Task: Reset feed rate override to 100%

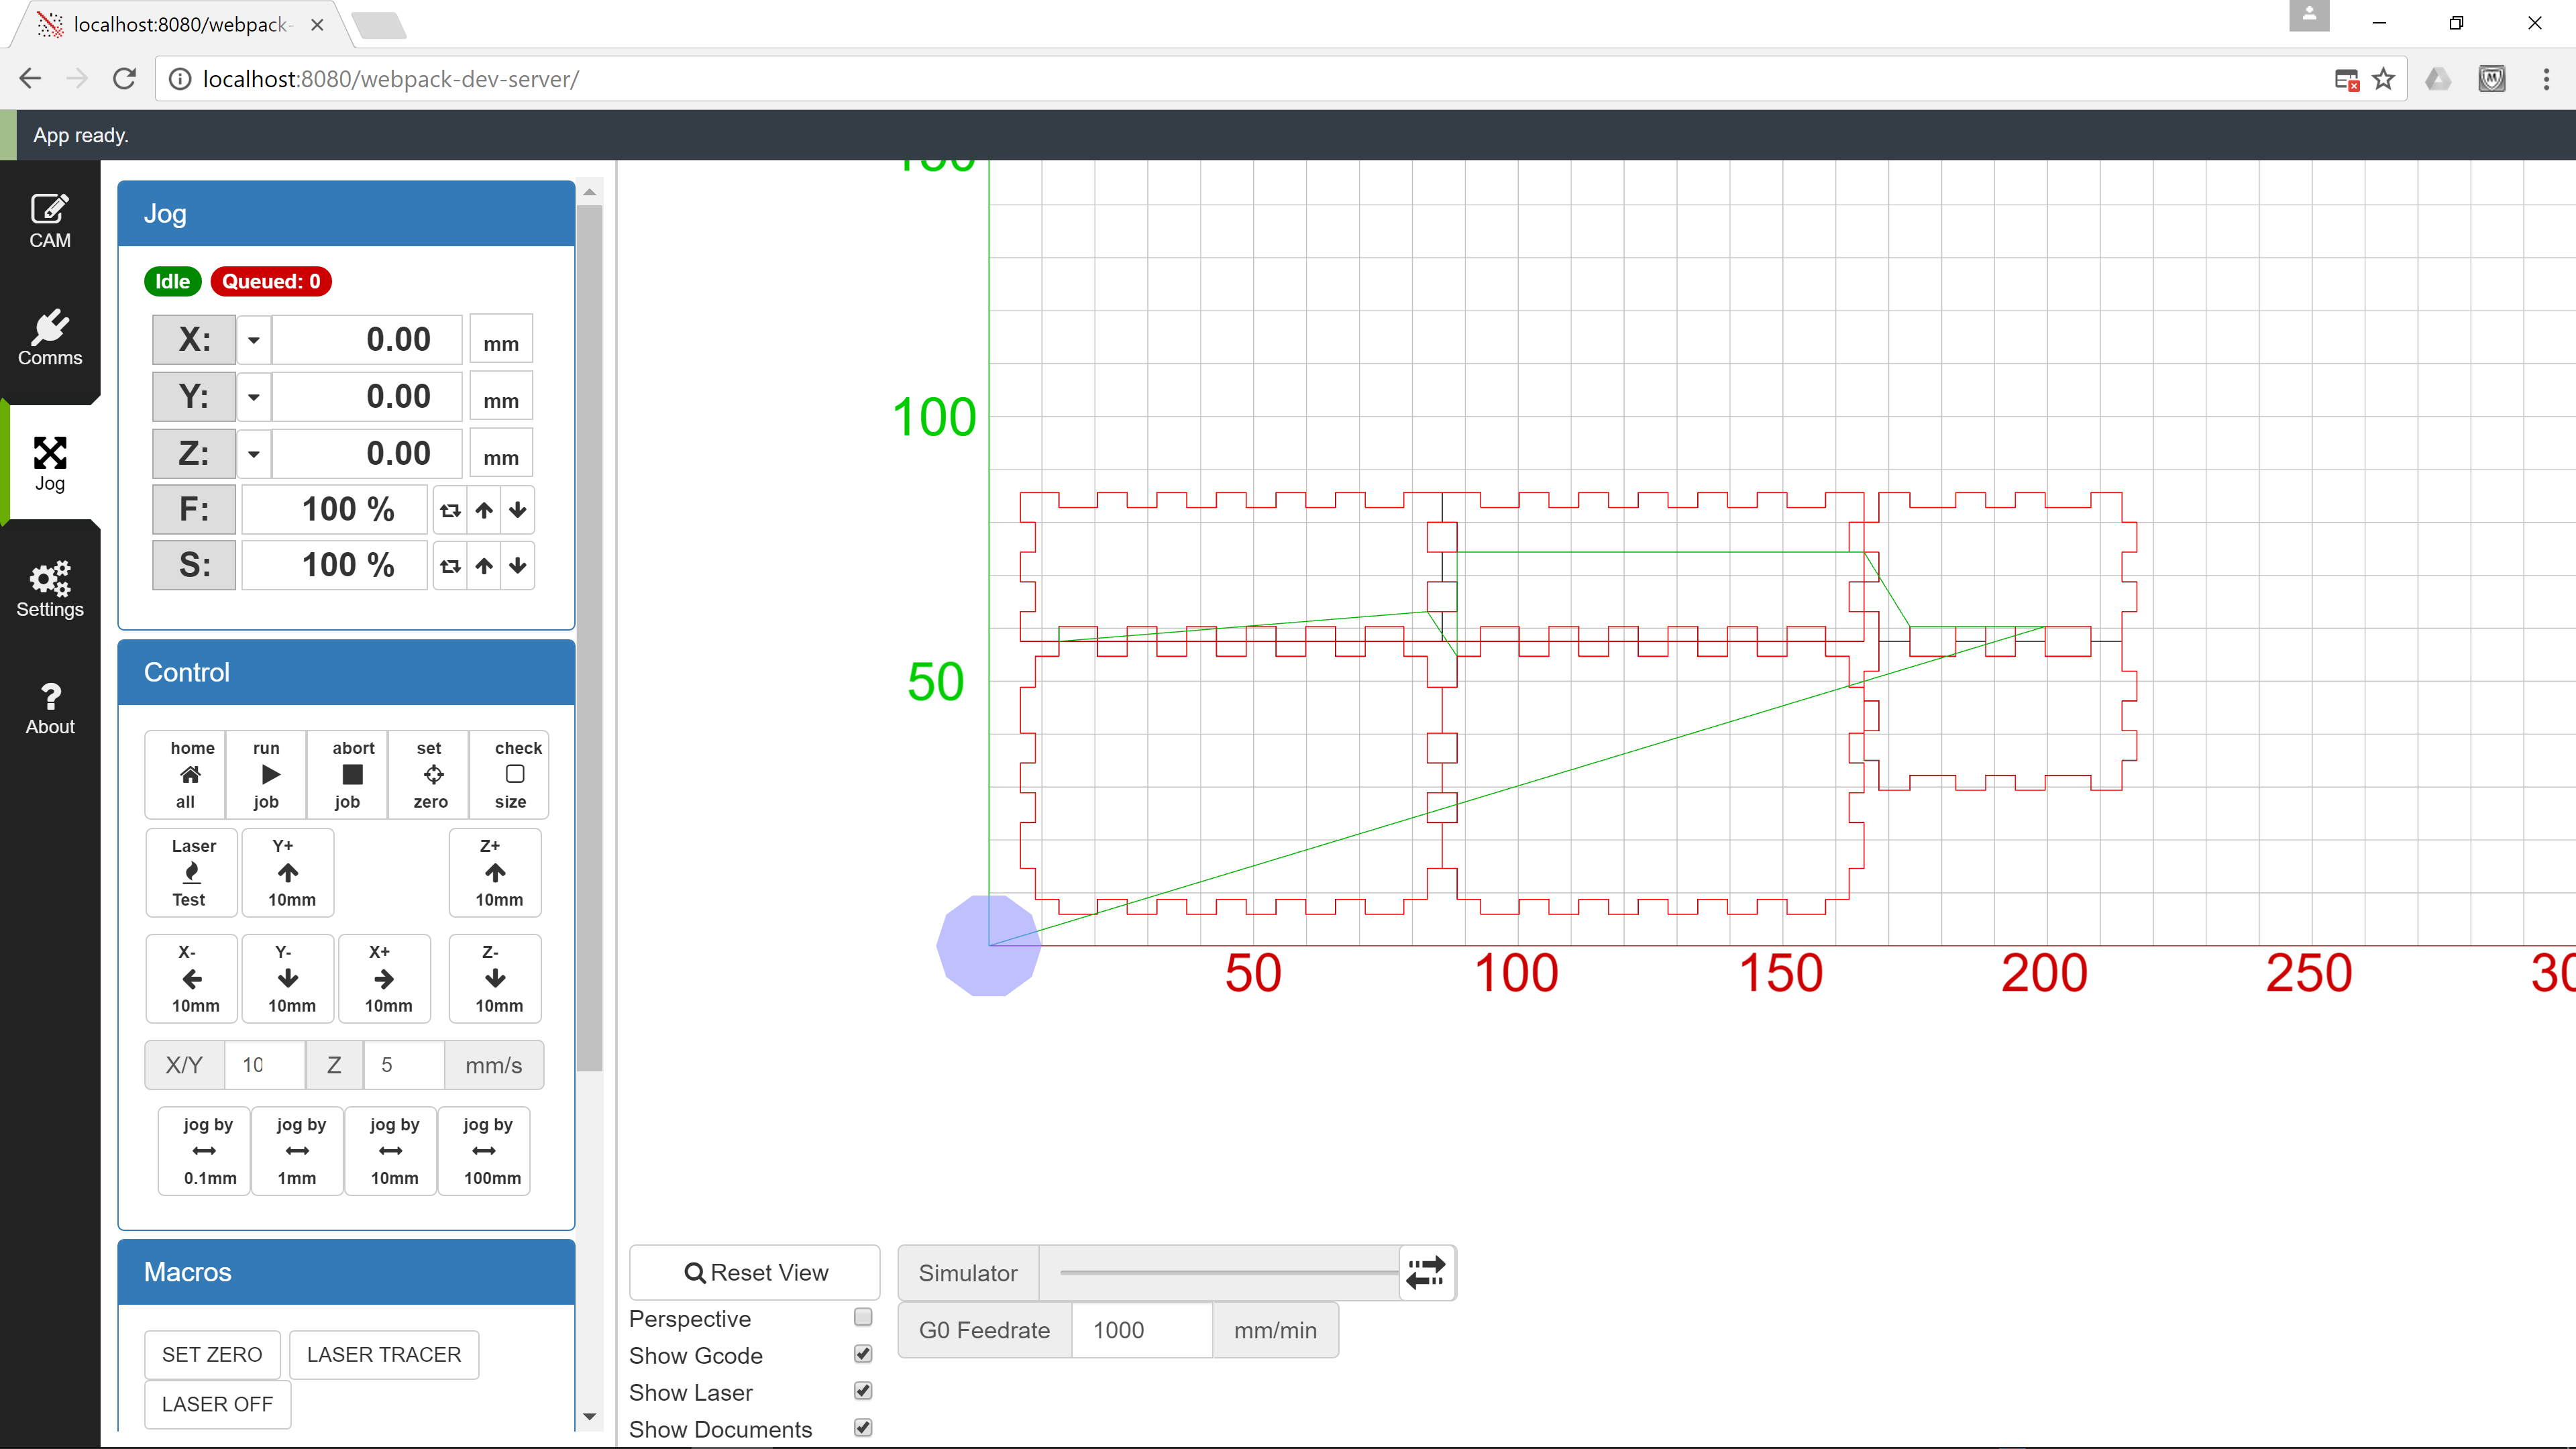Action: [x=450, y=510]
